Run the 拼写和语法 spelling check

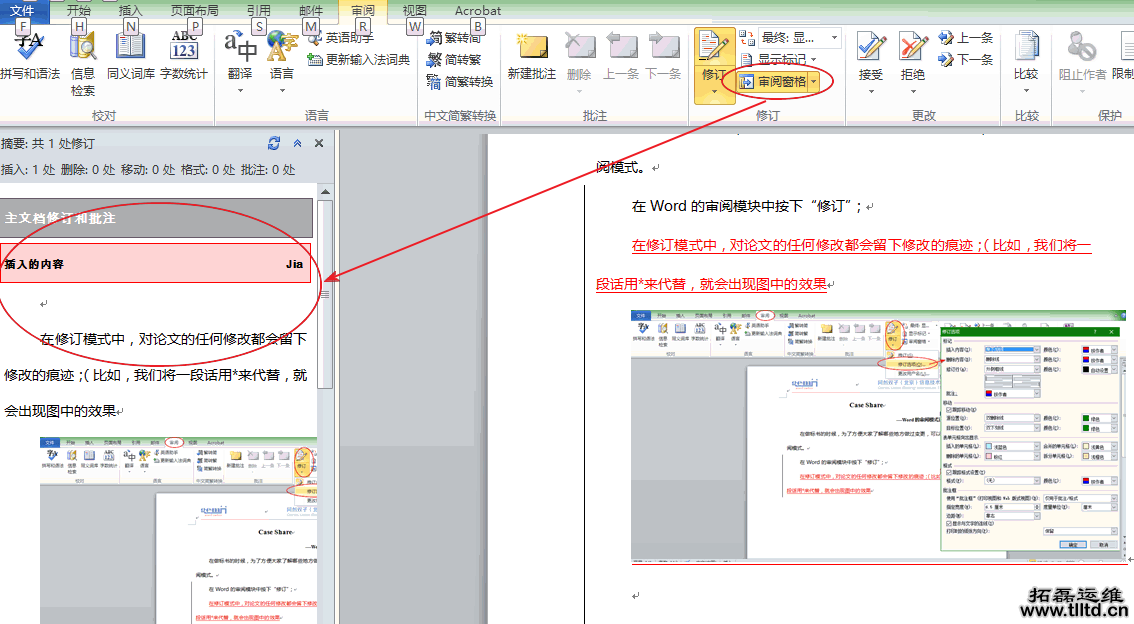point(30,50)
